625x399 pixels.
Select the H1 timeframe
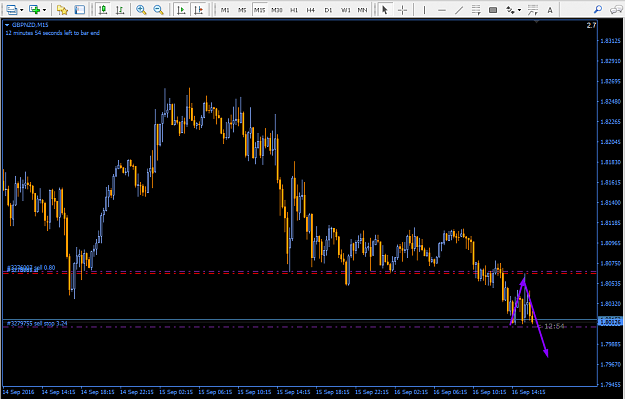(x=294, y=10)
